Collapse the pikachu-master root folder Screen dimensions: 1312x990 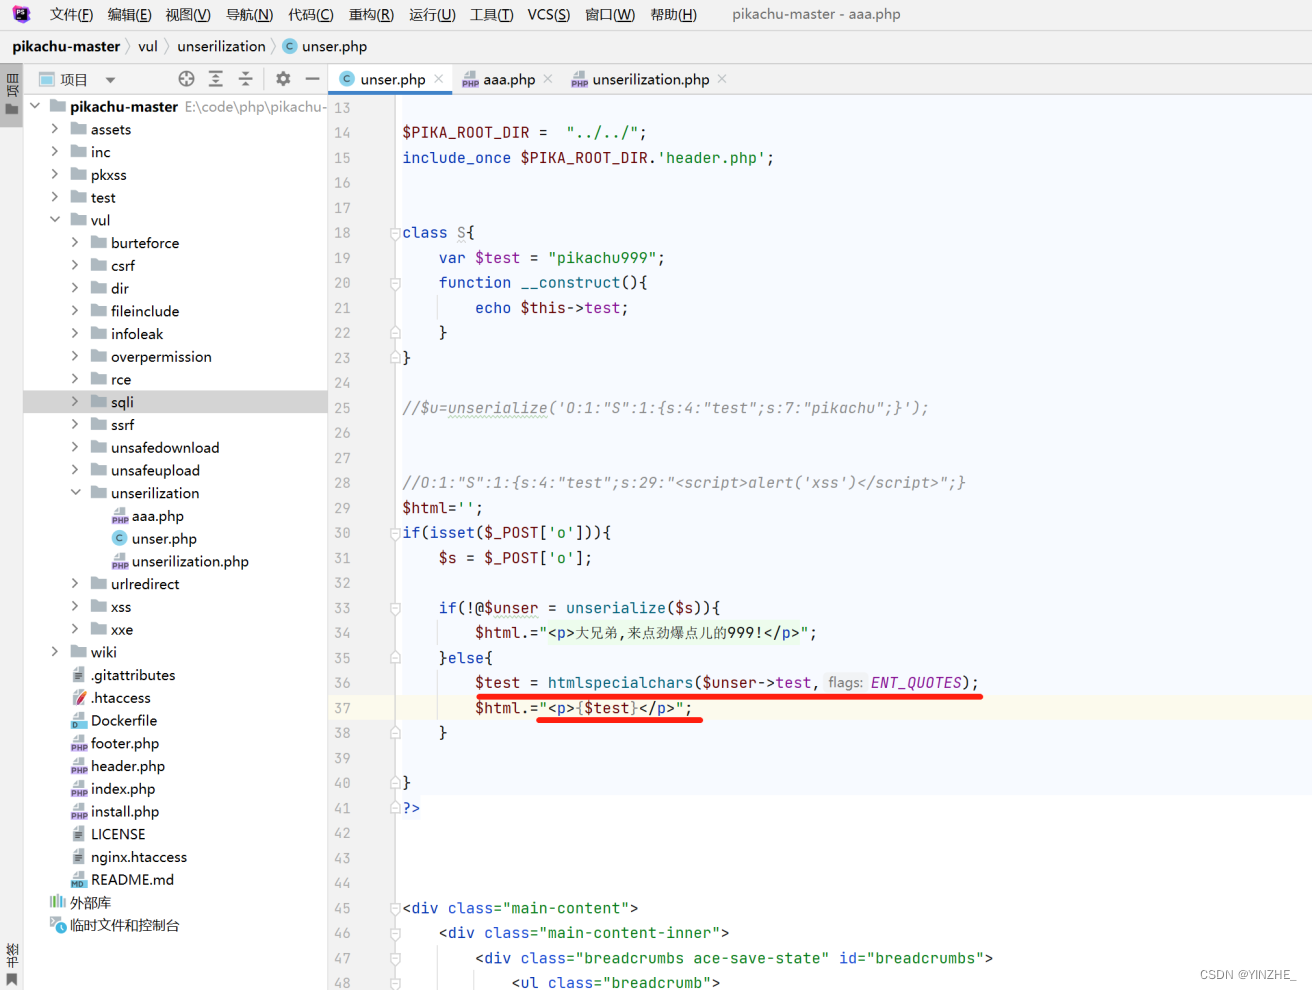35,106
